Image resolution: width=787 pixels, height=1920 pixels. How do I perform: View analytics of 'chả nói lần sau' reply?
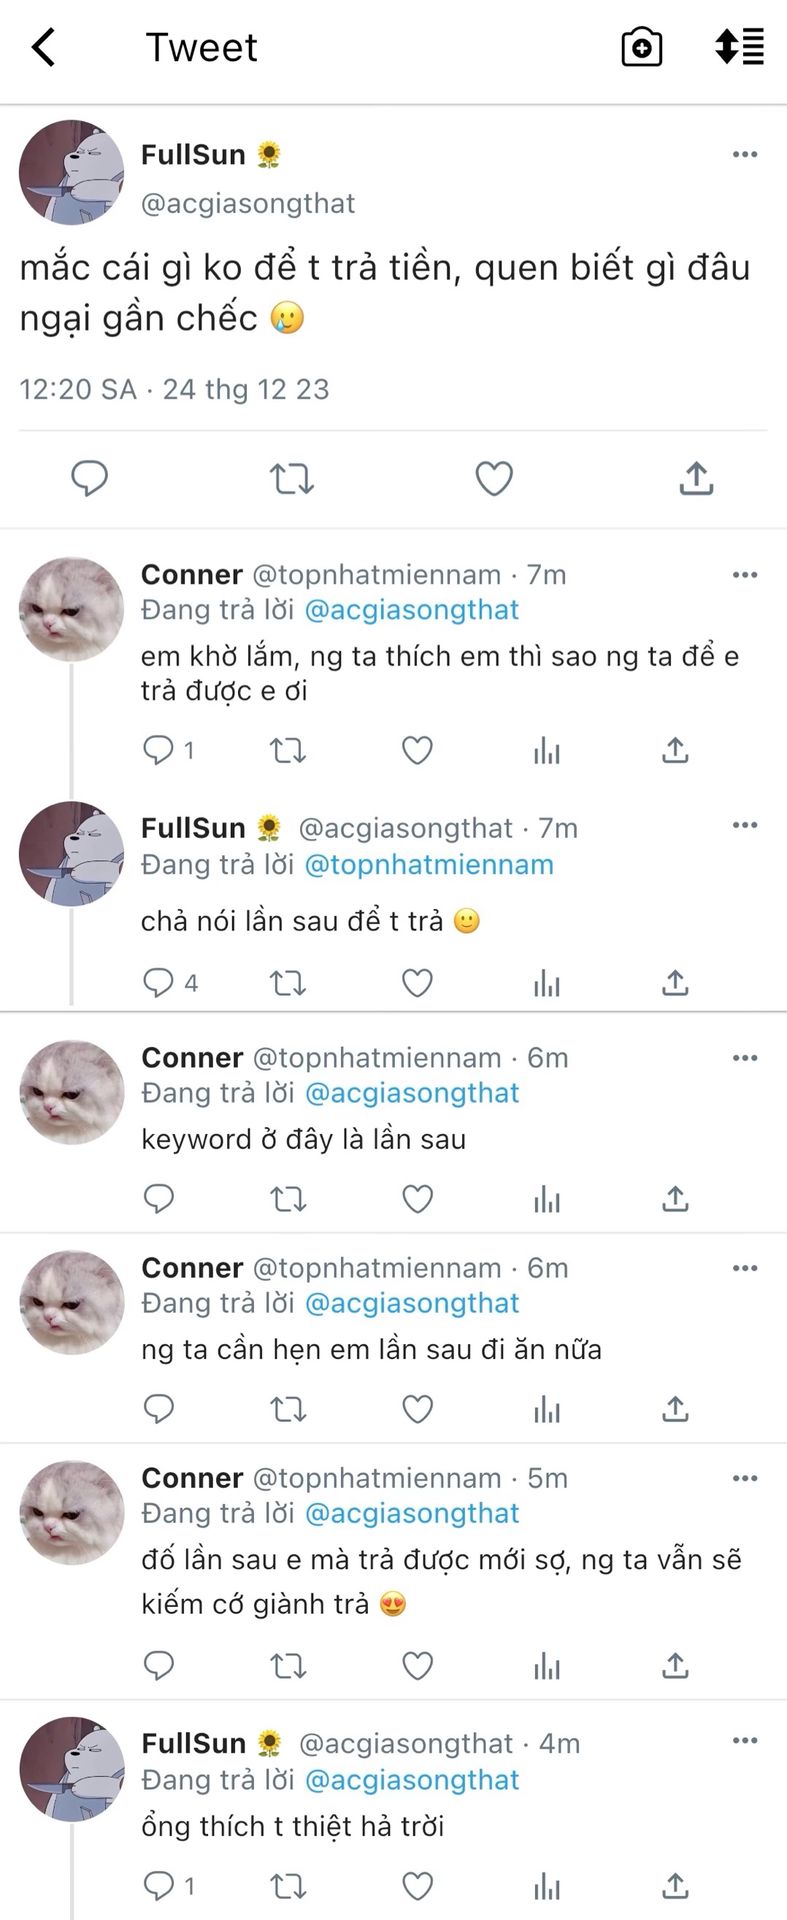point(547,984)
